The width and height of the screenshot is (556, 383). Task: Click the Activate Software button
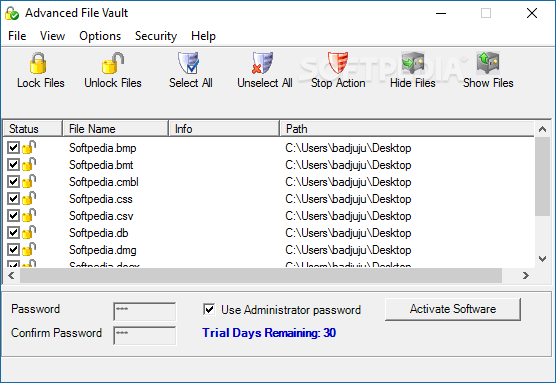pos(453,309)
